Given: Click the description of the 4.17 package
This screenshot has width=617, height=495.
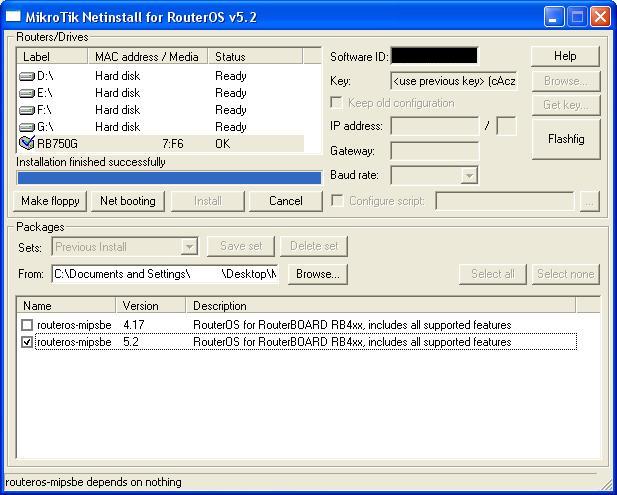Looking at the screenshot, I should (x=352, y=325).
